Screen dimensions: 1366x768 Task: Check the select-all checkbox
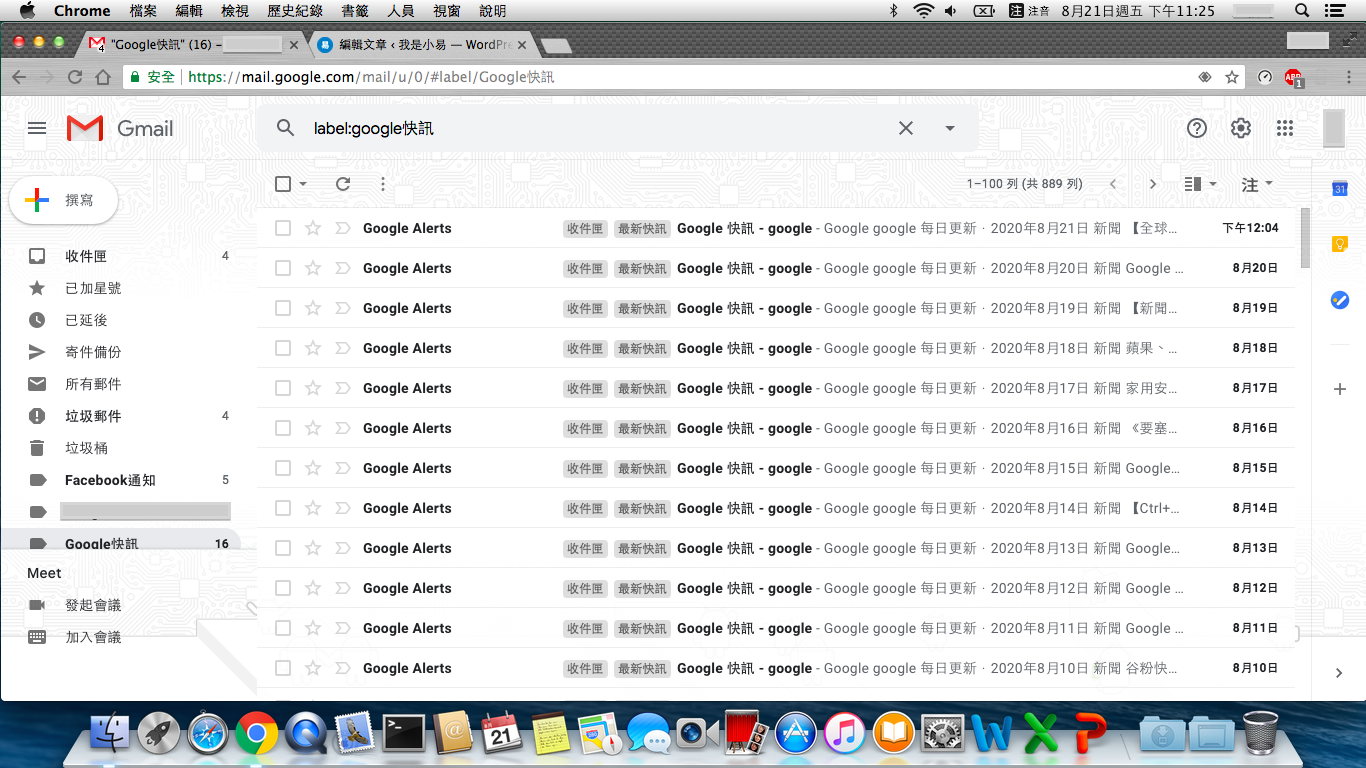(283, 184)
